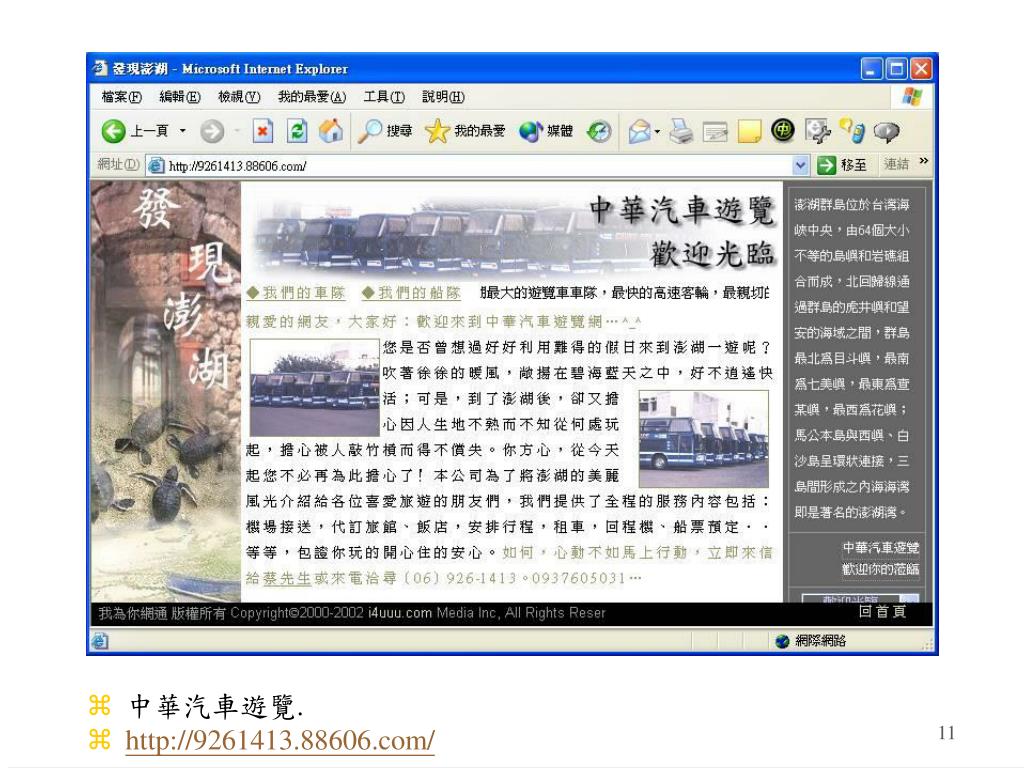Open the 我們的船隊 link
Viewport: 1024px width, 768px height.
411,293
